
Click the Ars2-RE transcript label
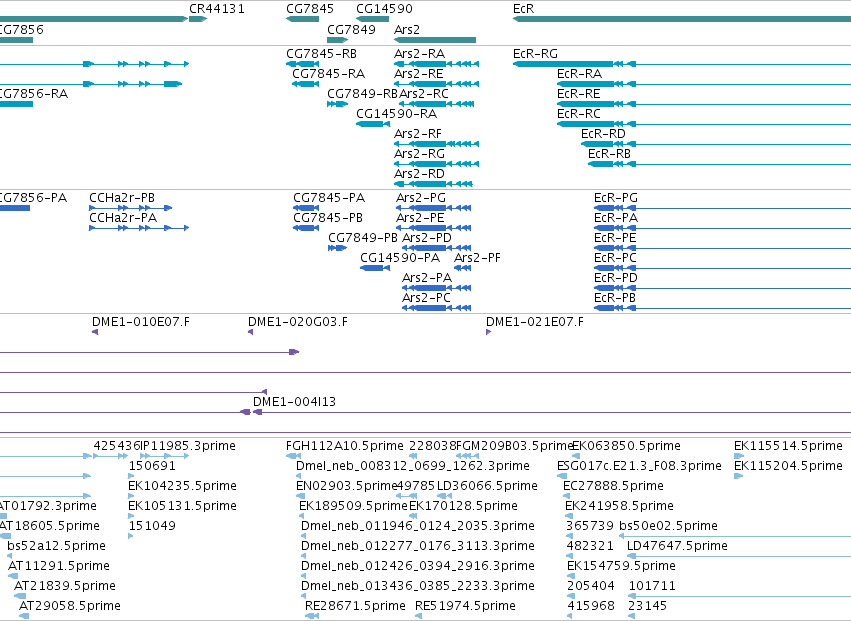[x=418, y=74]
